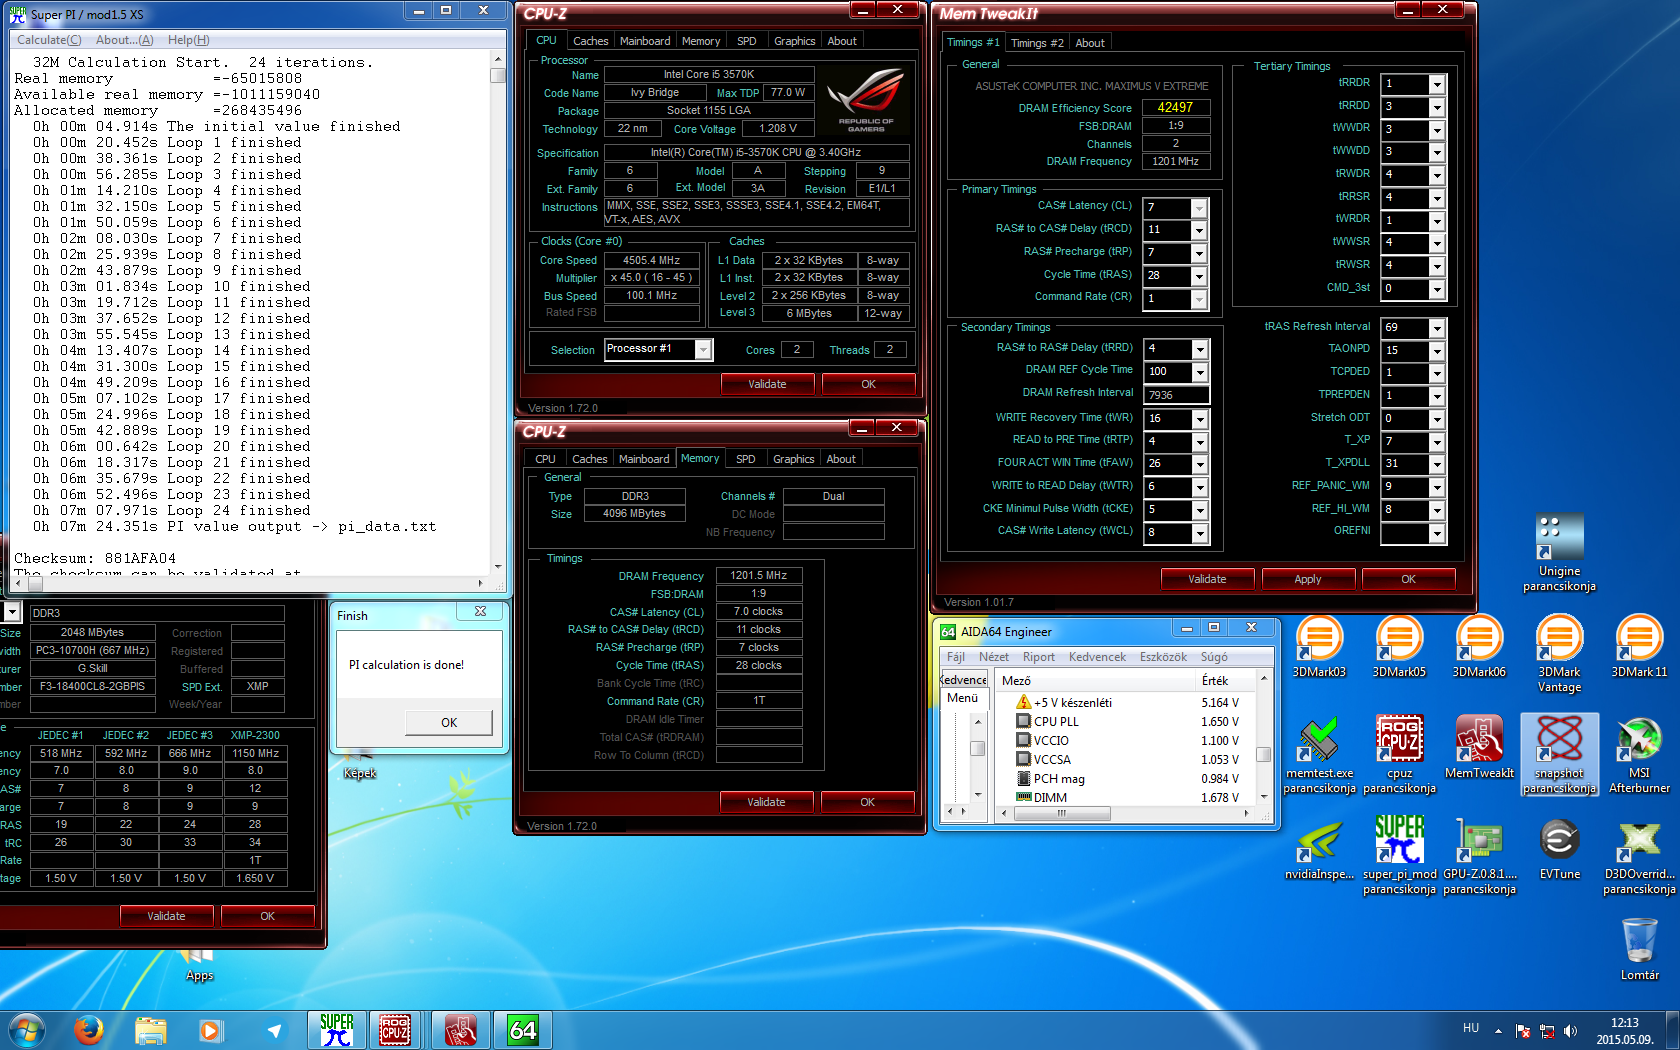Open CAS# Latency (CL) dropdown in MemTweakIt
This screenshot has height=1050, width=1680.
[x=1199, y=207]
